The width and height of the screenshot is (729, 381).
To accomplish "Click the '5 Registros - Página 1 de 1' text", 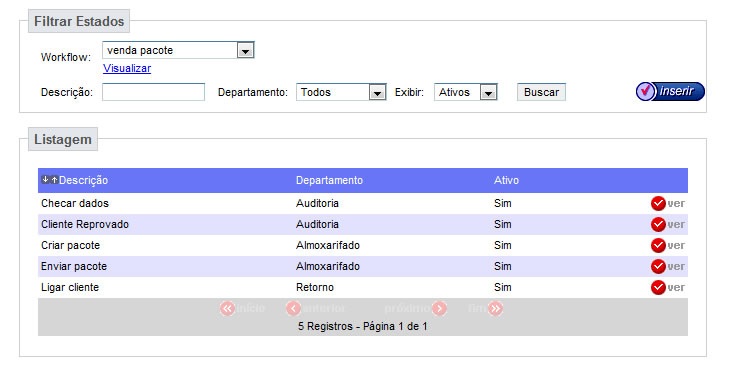I will pyautogui.click(x=363, y=327).
